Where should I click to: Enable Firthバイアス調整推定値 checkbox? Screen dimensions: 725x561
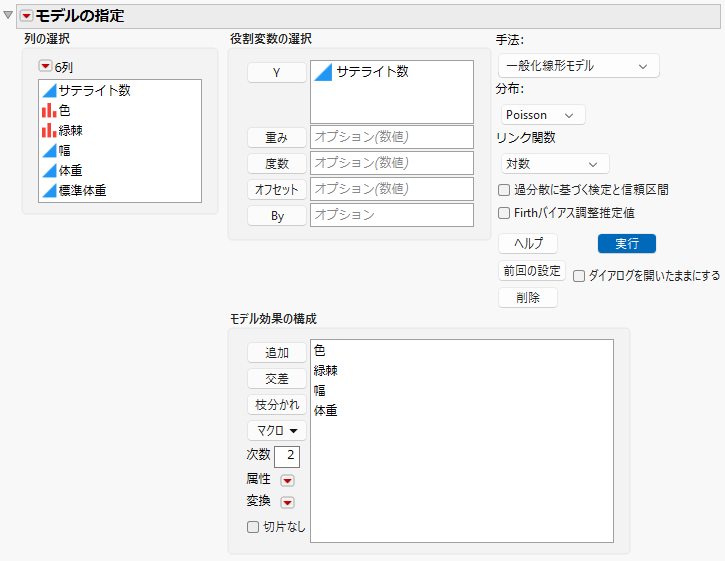click(x=504, y=213)
